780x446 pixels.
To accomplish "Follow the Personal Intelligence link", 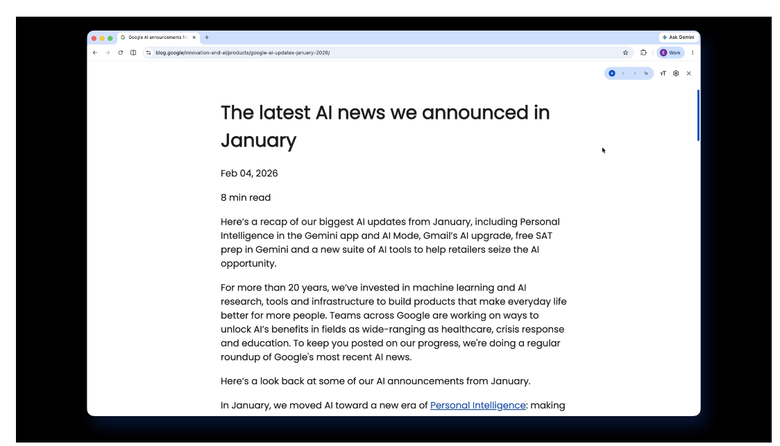I will [478, 405].
